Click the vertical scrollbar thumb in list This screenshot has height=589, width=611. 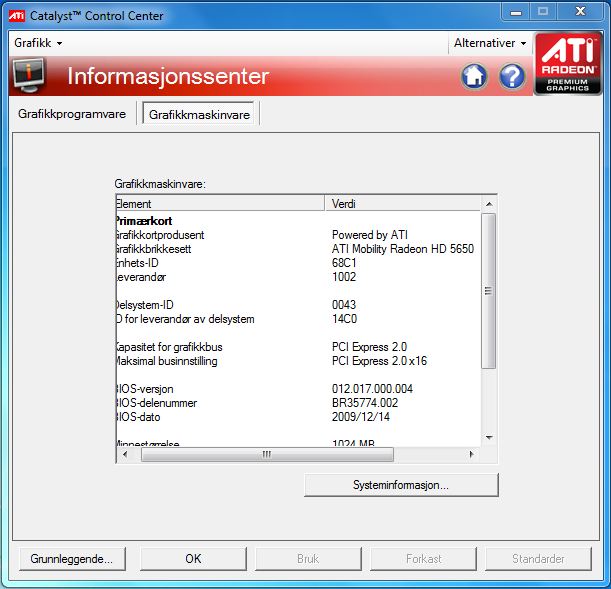pyautogui.click(x=489, y=291)
